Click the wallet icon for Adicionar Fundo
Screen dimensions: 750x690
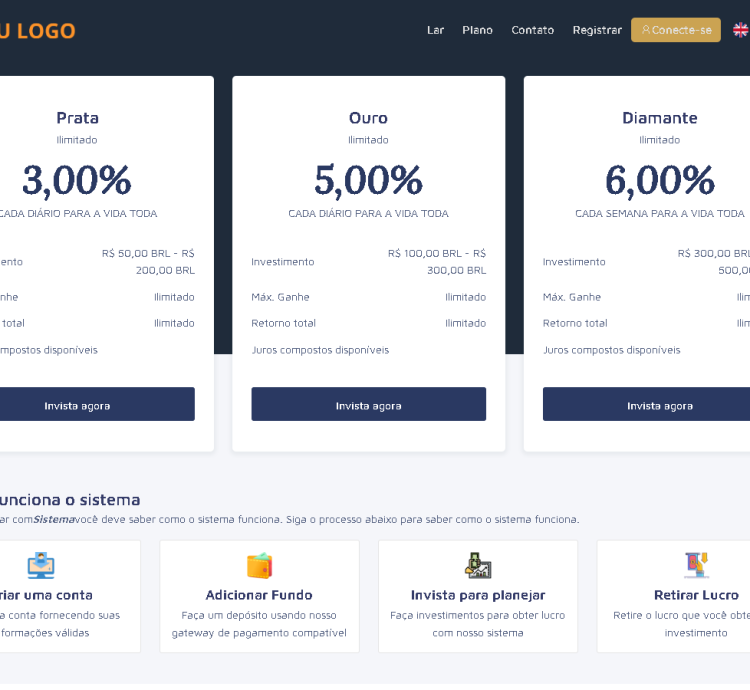pos(259,565)
